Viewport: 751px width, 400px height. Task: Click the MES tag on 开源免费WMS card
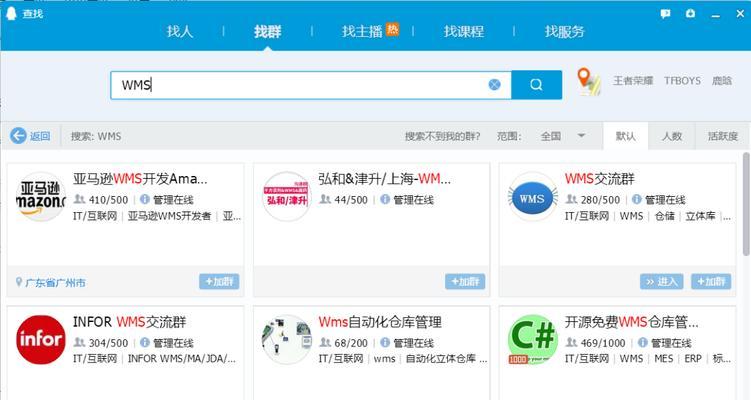click(663, 358)
